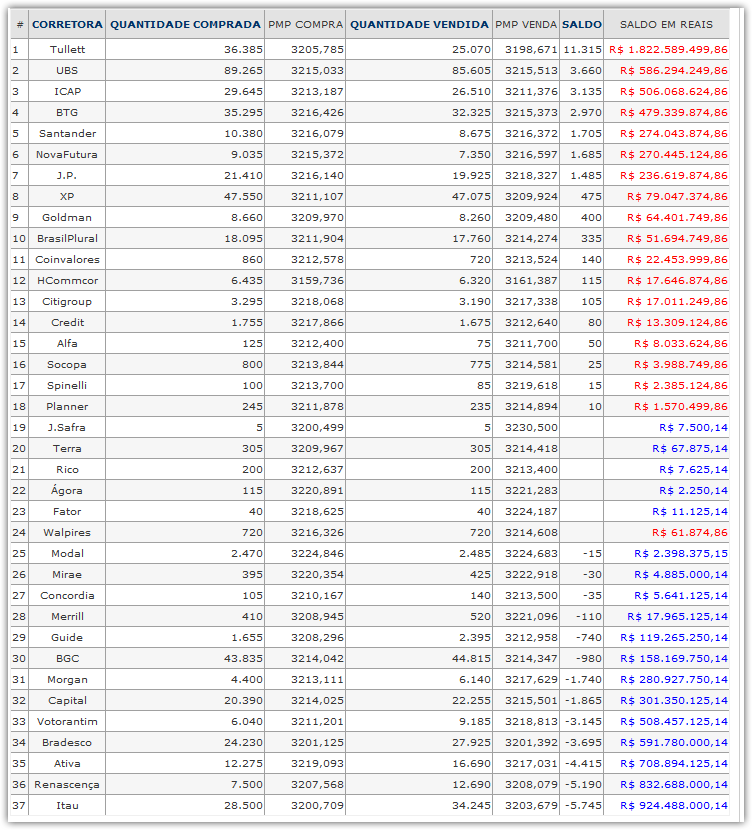Viewport: 752px width, 830px height.
Task: Click the PMP VENDA column header
Action: (x=526, y=24)
